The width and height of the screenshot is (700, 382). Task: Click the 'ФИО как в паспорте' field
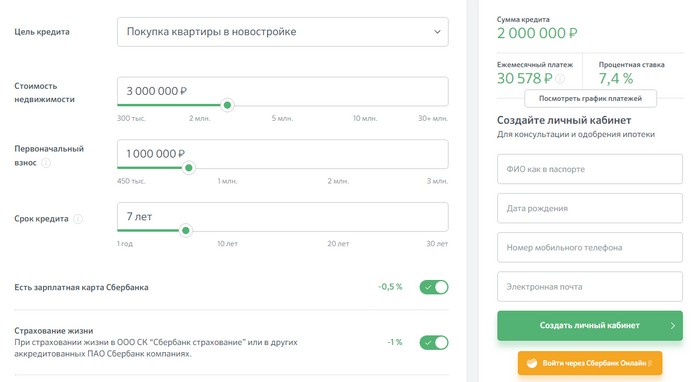click(590, 169)
